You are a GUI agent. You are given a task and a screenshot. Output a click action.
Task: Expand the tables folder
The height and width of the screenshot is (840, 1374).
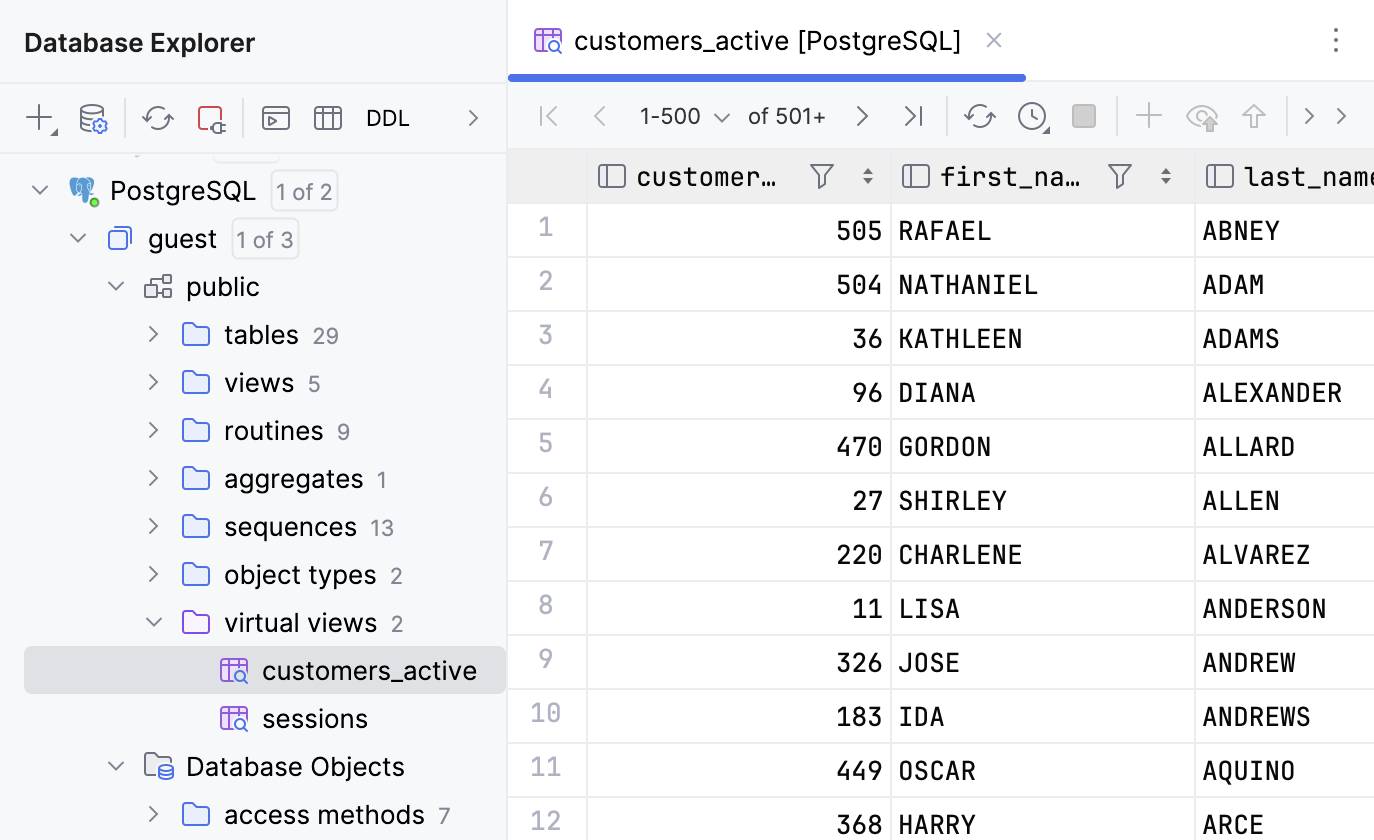[152, 335]
